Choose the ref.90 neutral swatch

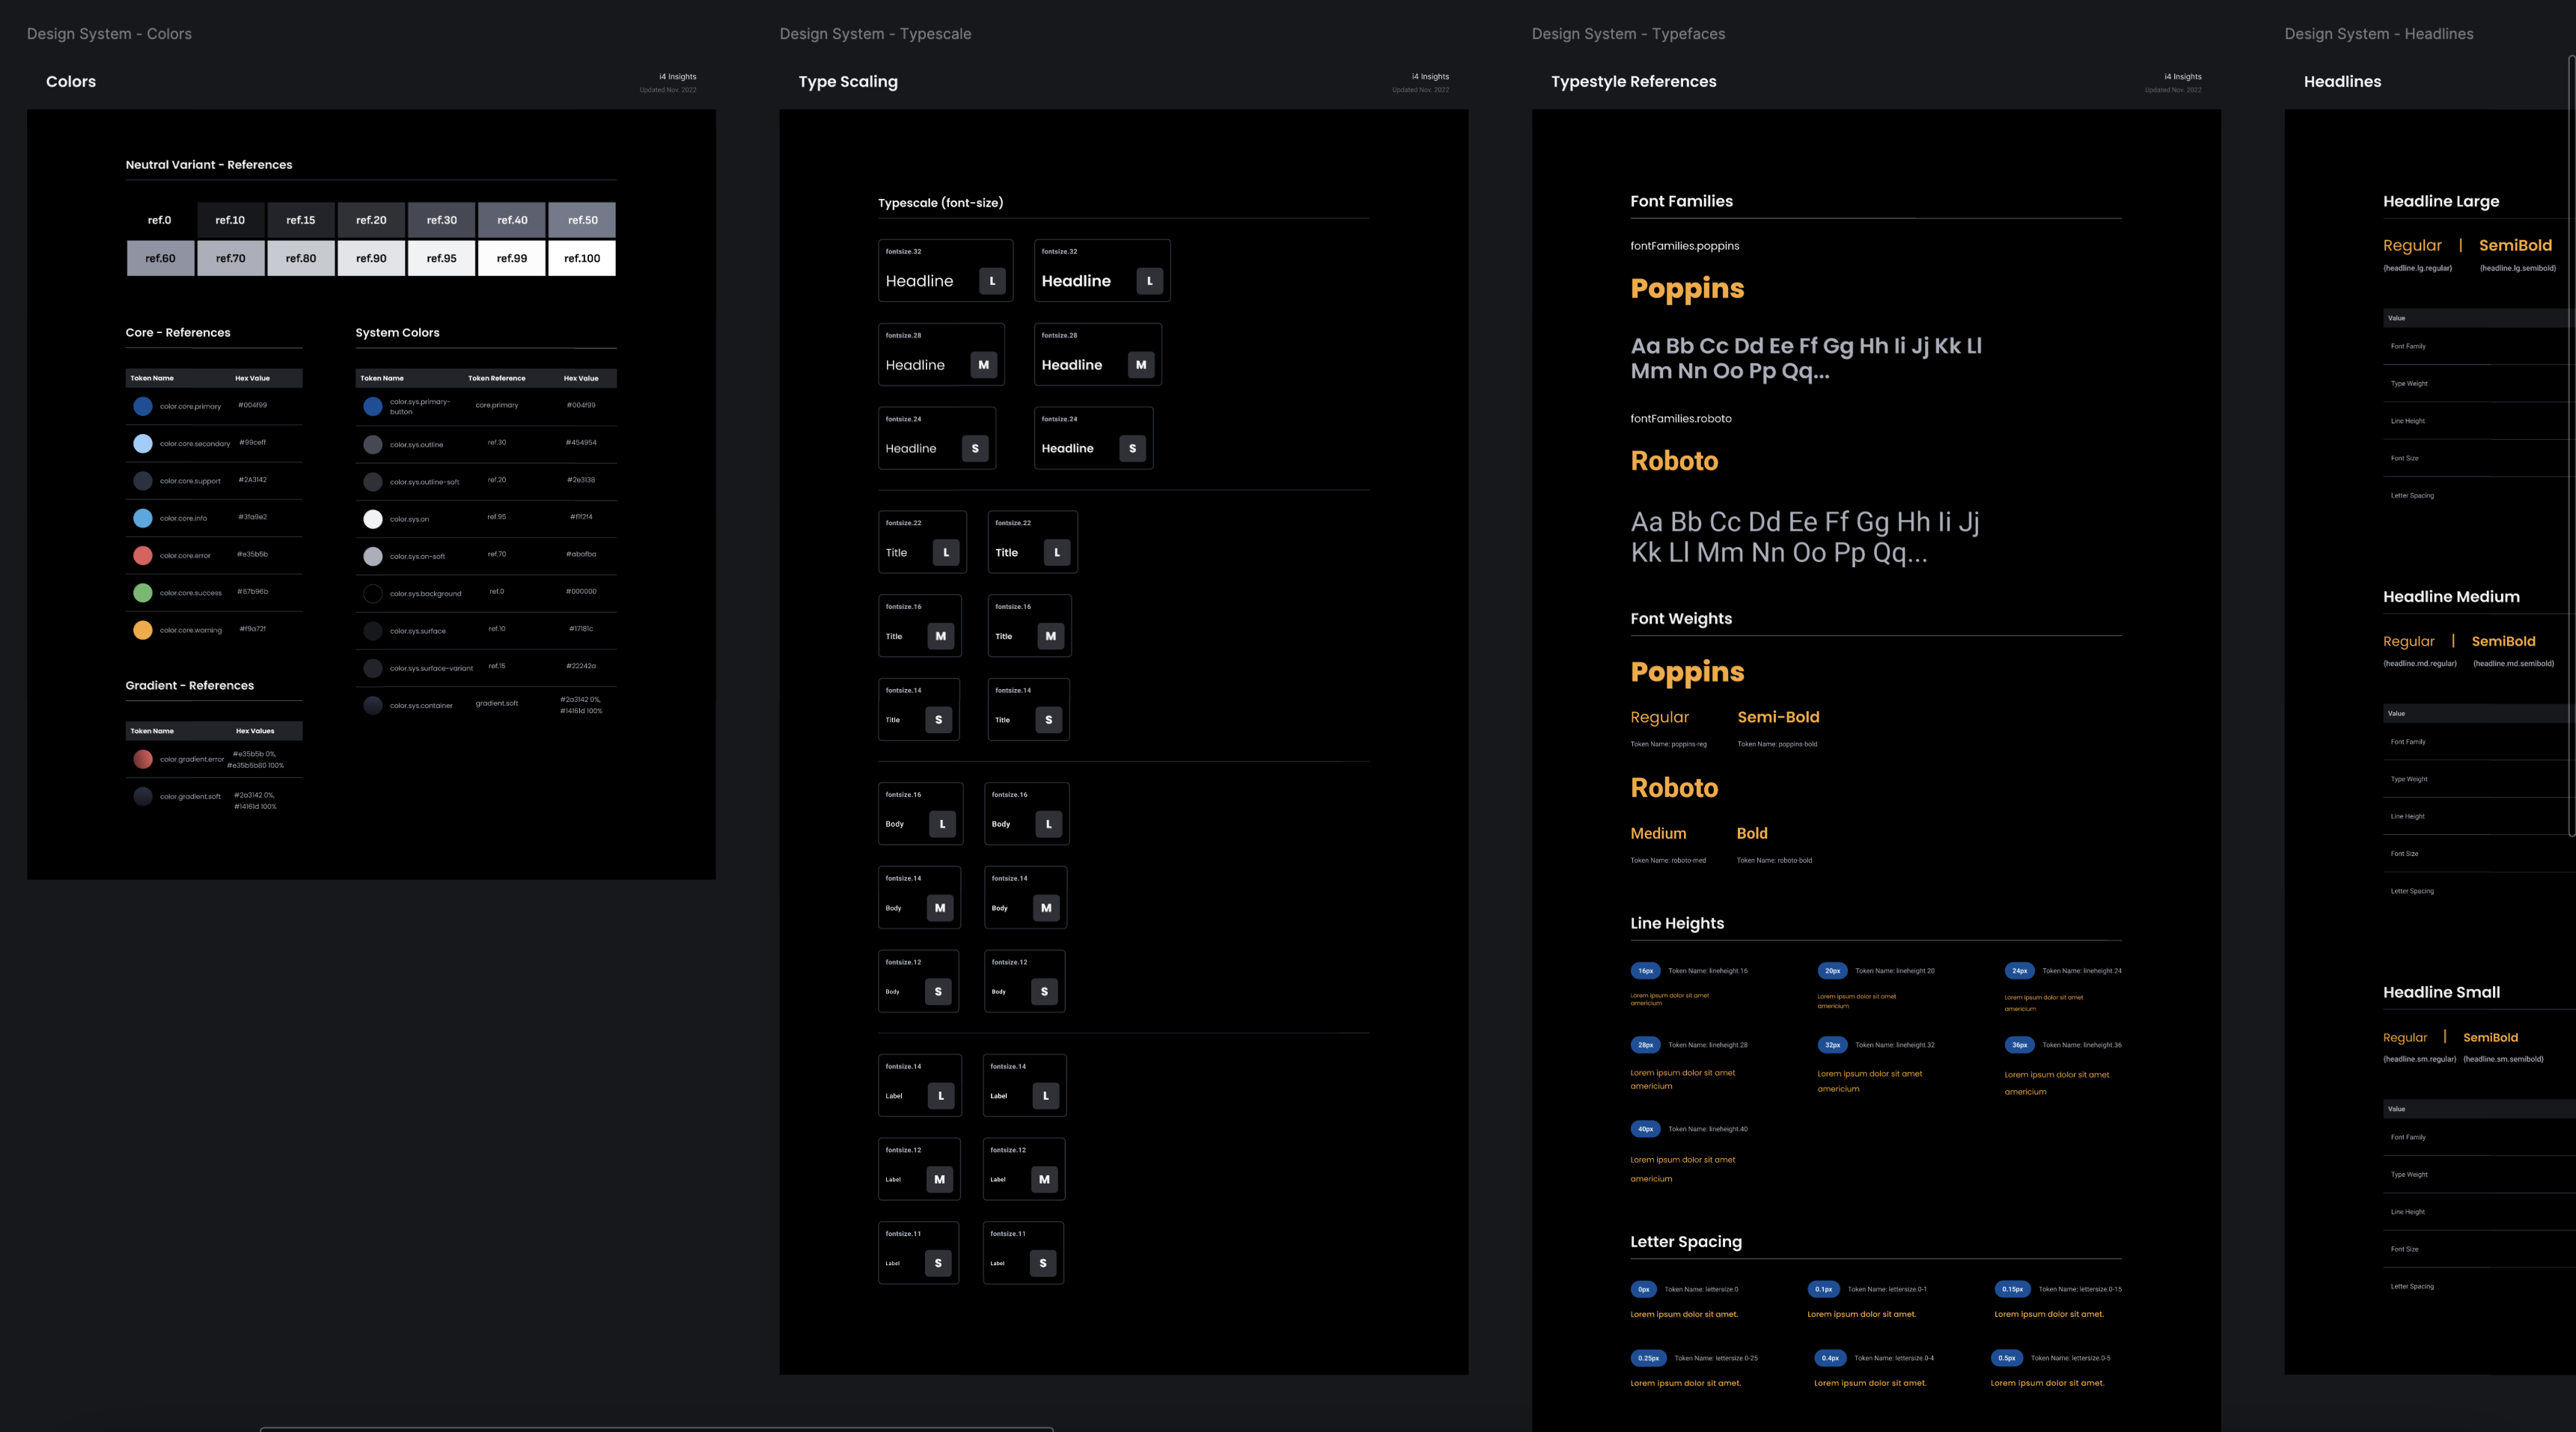click(x=371, y=258)
